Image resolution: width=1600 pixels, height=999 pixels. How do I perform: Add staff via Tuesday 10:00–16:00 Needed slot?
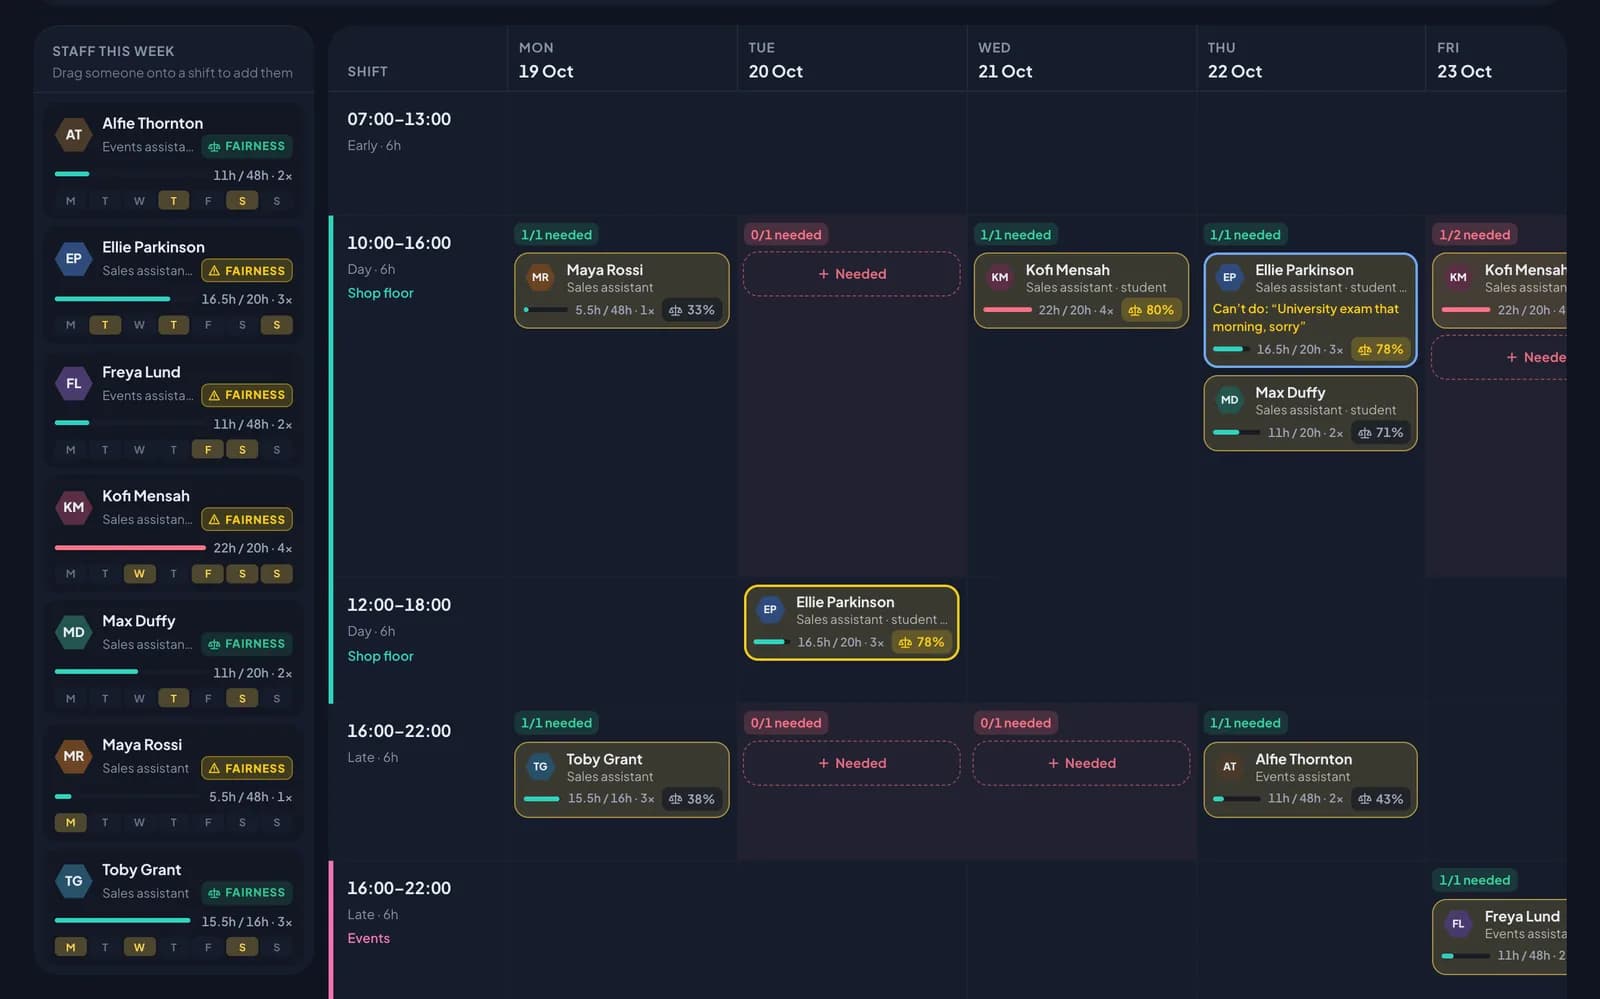(852, 274)
